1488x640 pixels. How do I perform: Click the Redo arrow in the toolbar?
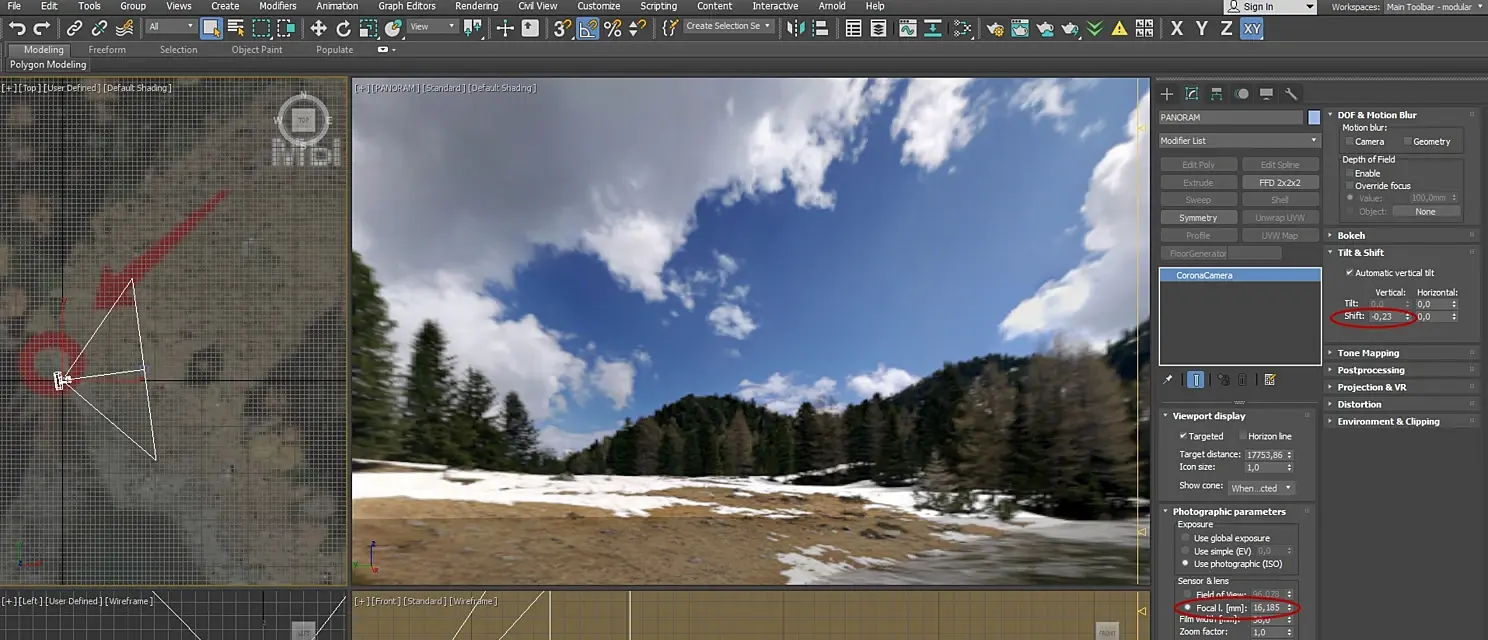coord(42,28)
